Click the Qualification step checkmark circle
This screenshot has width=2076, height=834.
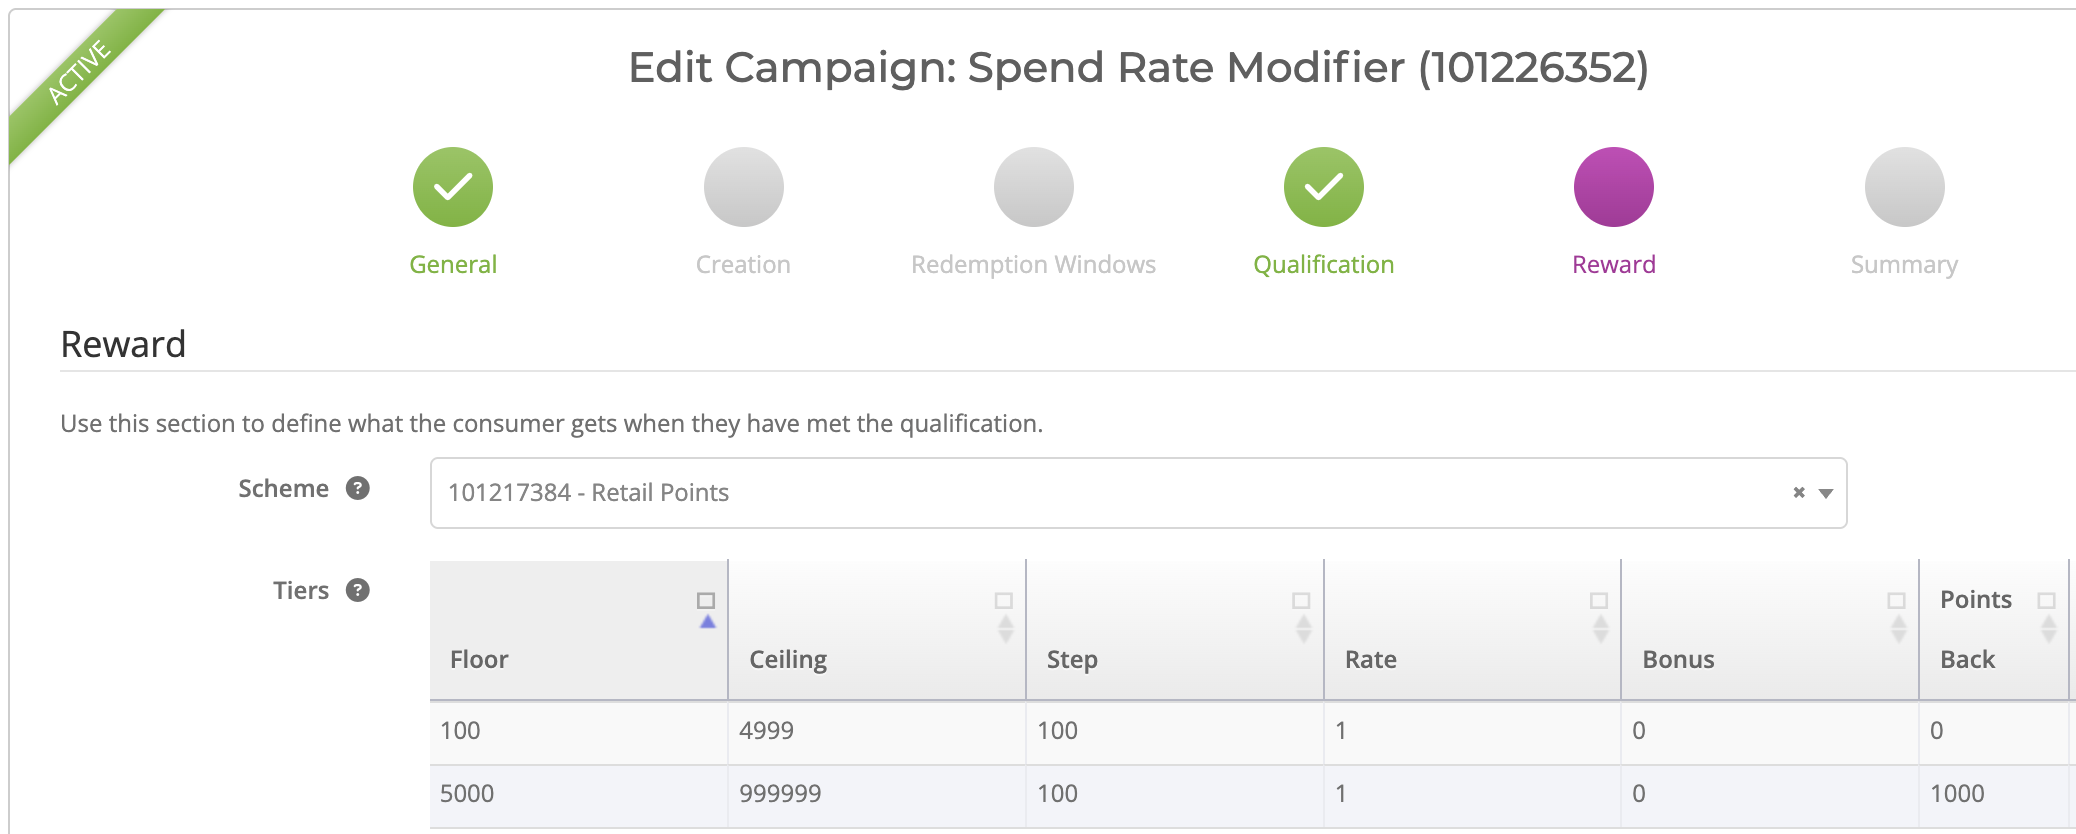pos(1323,187)
